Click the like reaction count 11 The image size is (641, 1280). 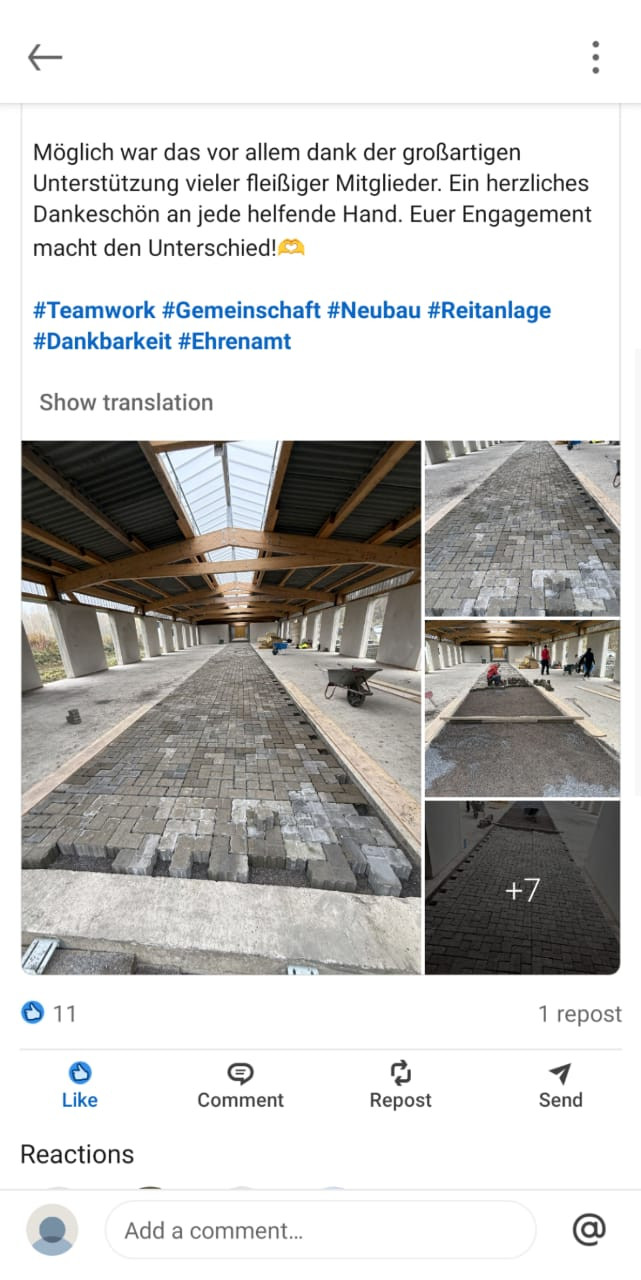[x=49, y=1014]
